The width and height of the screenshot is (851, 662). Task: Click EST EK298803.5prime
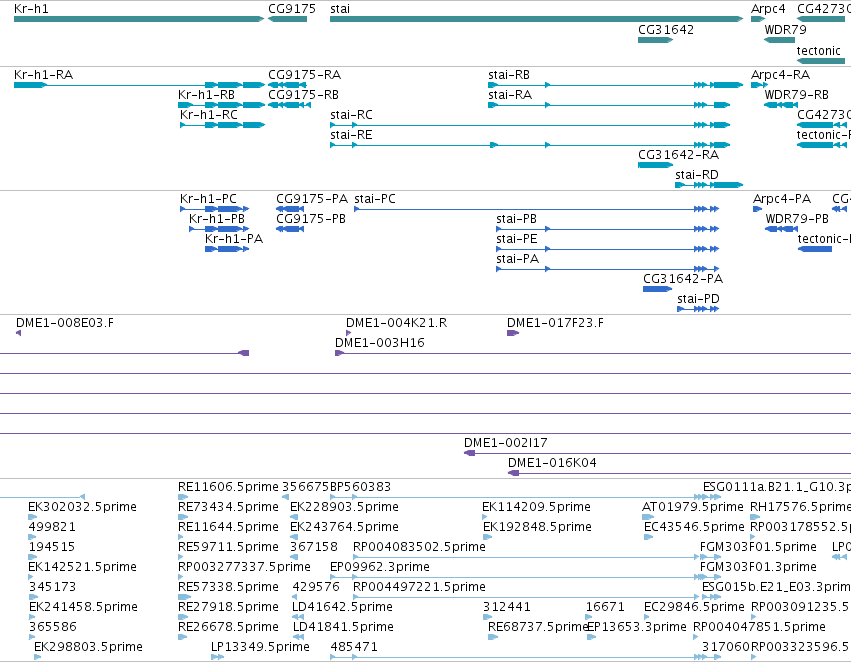tap(37, 657)
